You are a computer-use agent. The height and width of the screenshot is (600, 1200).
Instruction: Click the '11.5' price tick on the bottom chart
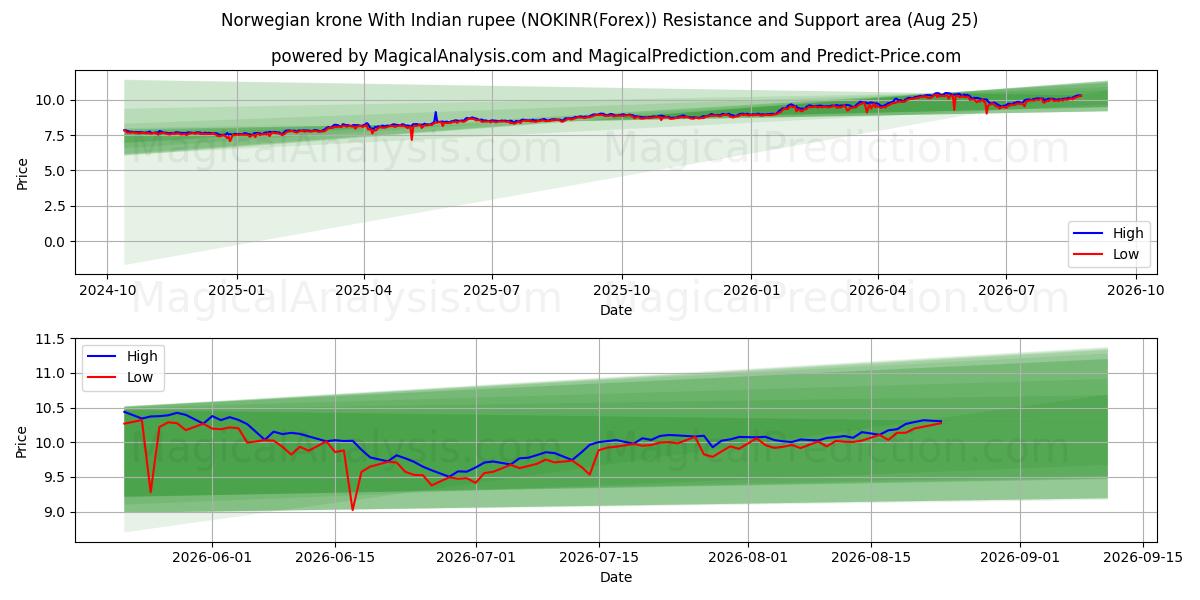52,339
